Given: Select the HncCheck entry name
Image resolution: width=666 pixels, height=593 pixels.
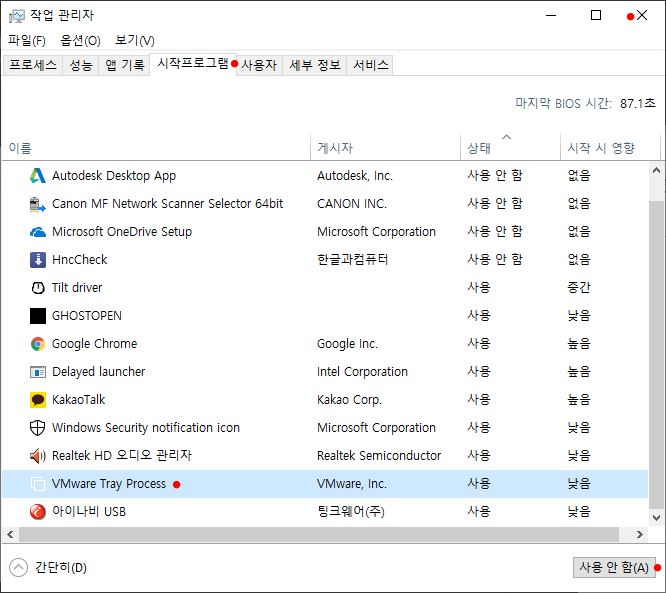Looking at the screenshot, I should tap(79, 260).
